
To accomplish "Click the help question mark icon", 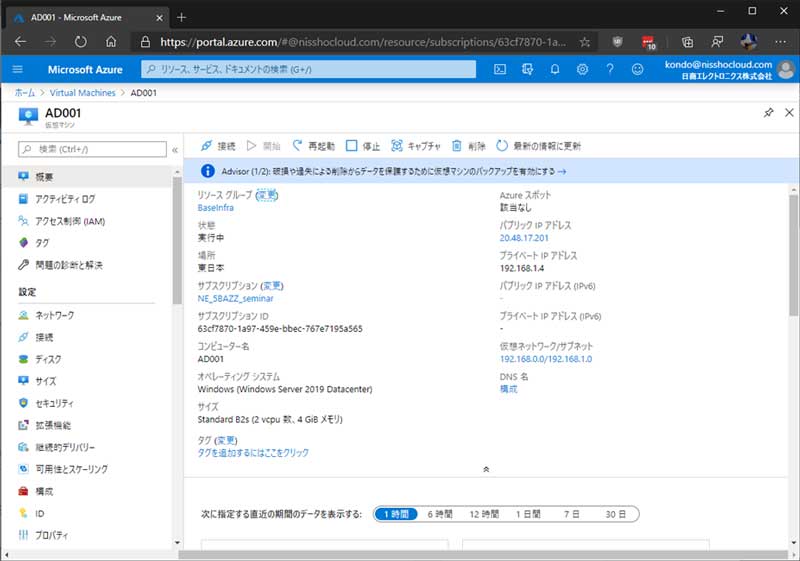I will [x=609, y=69].
